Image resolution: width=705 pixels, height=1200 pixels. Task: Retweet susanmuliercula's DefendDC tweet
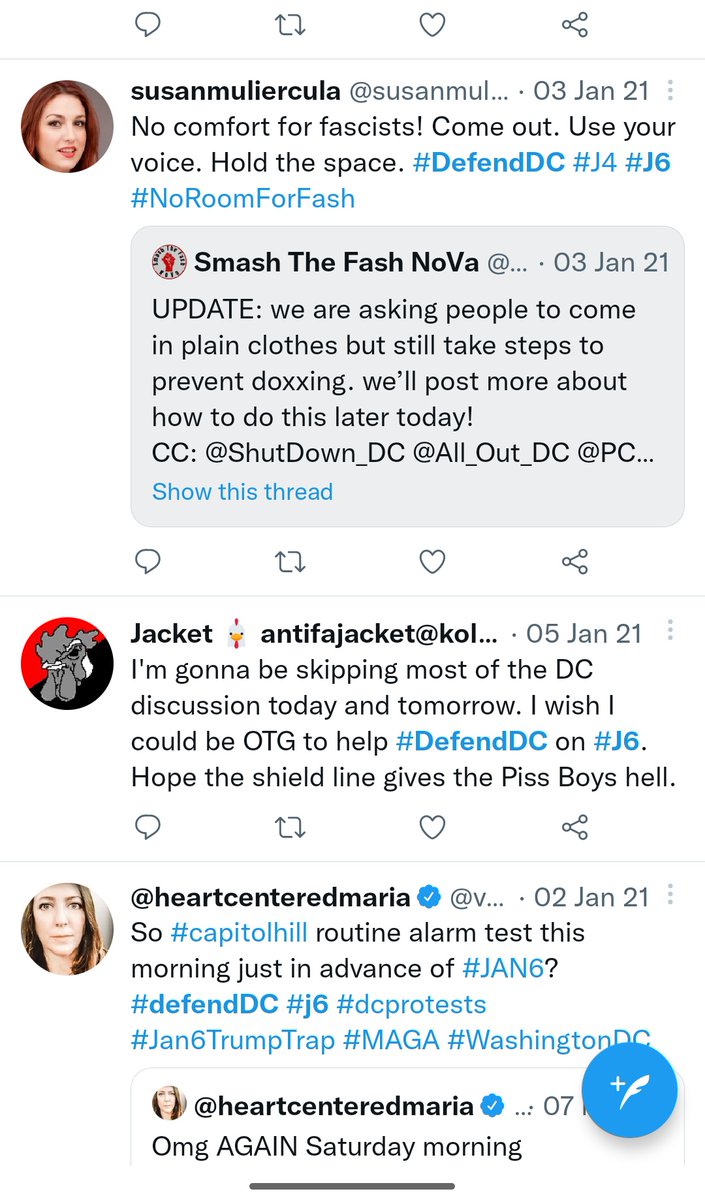click(290, 563)
